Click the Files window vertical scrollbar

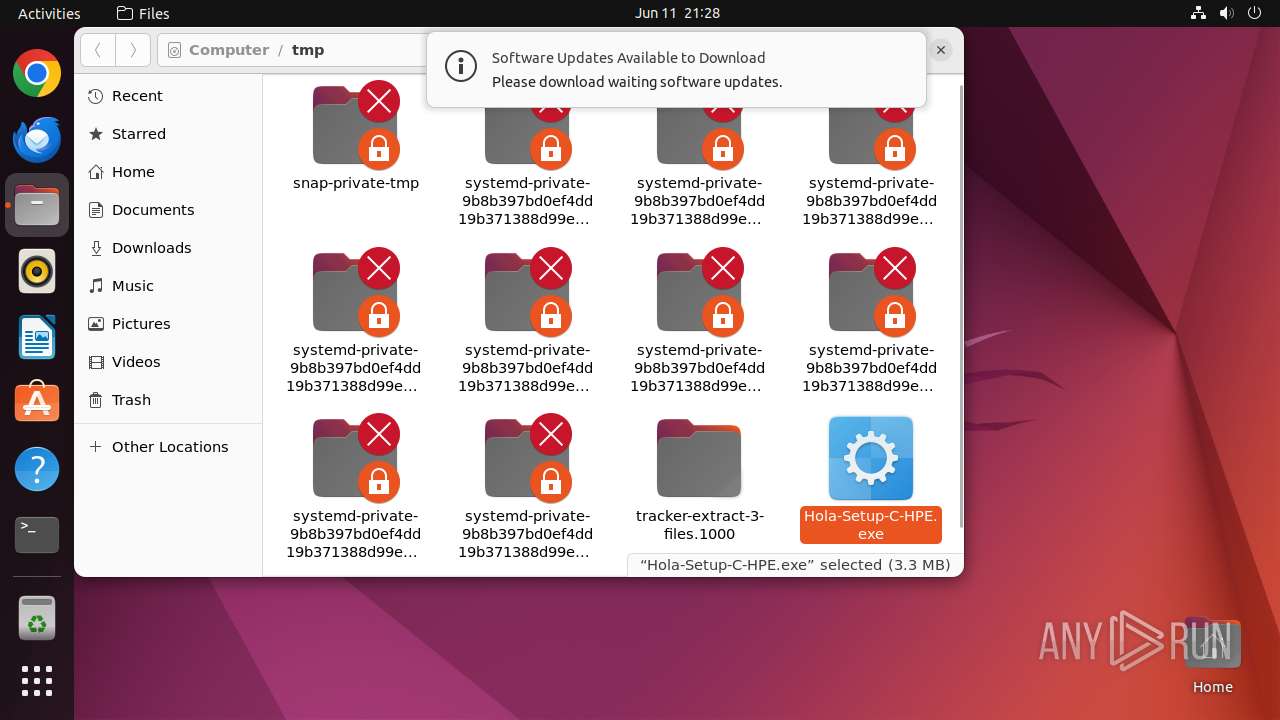[961, 306]
